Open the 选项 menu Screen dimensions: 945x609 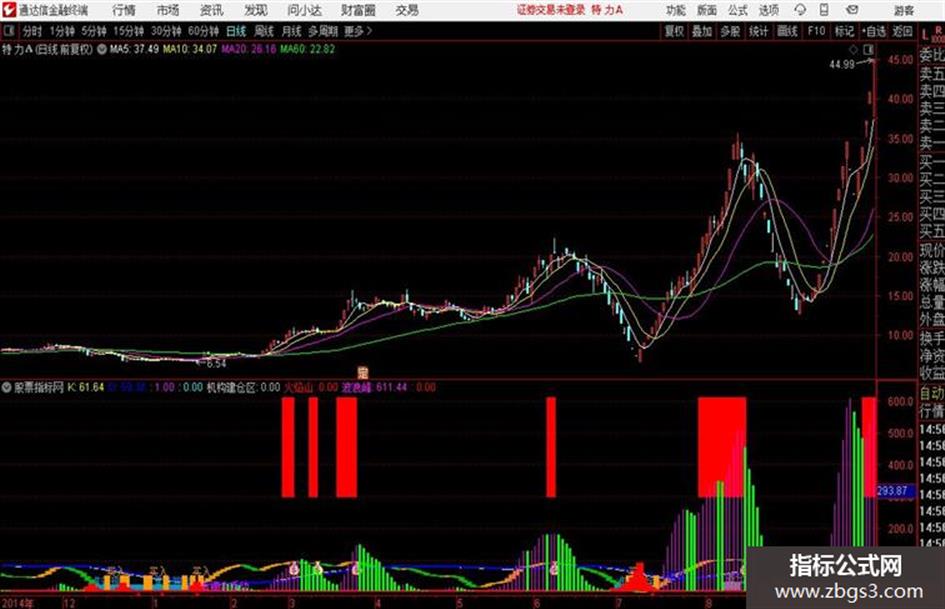pyautogui.click(x=768, y=10)
